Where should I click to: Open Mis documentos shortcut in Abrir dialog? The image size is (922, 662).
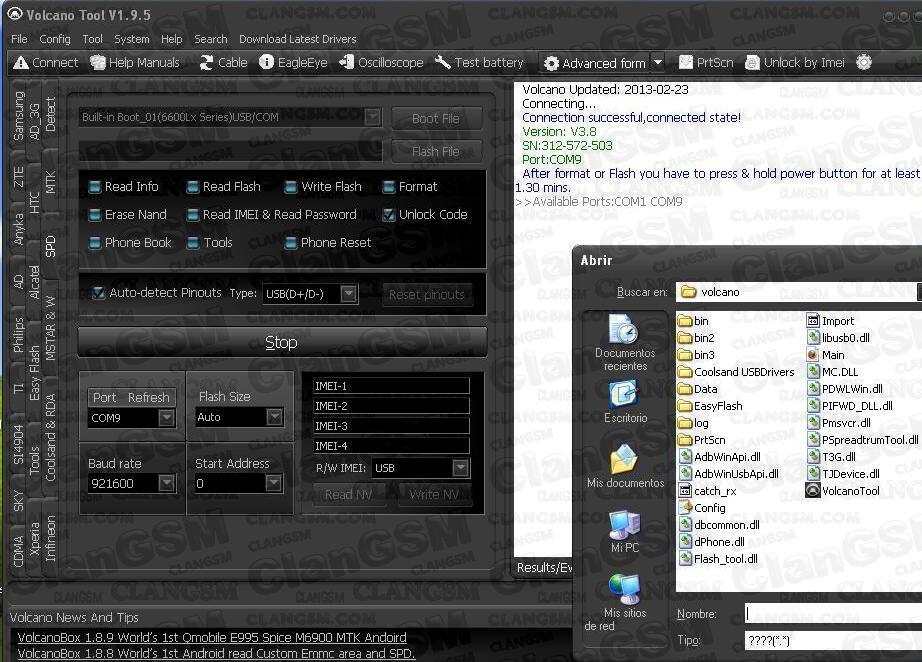(625, 467)
